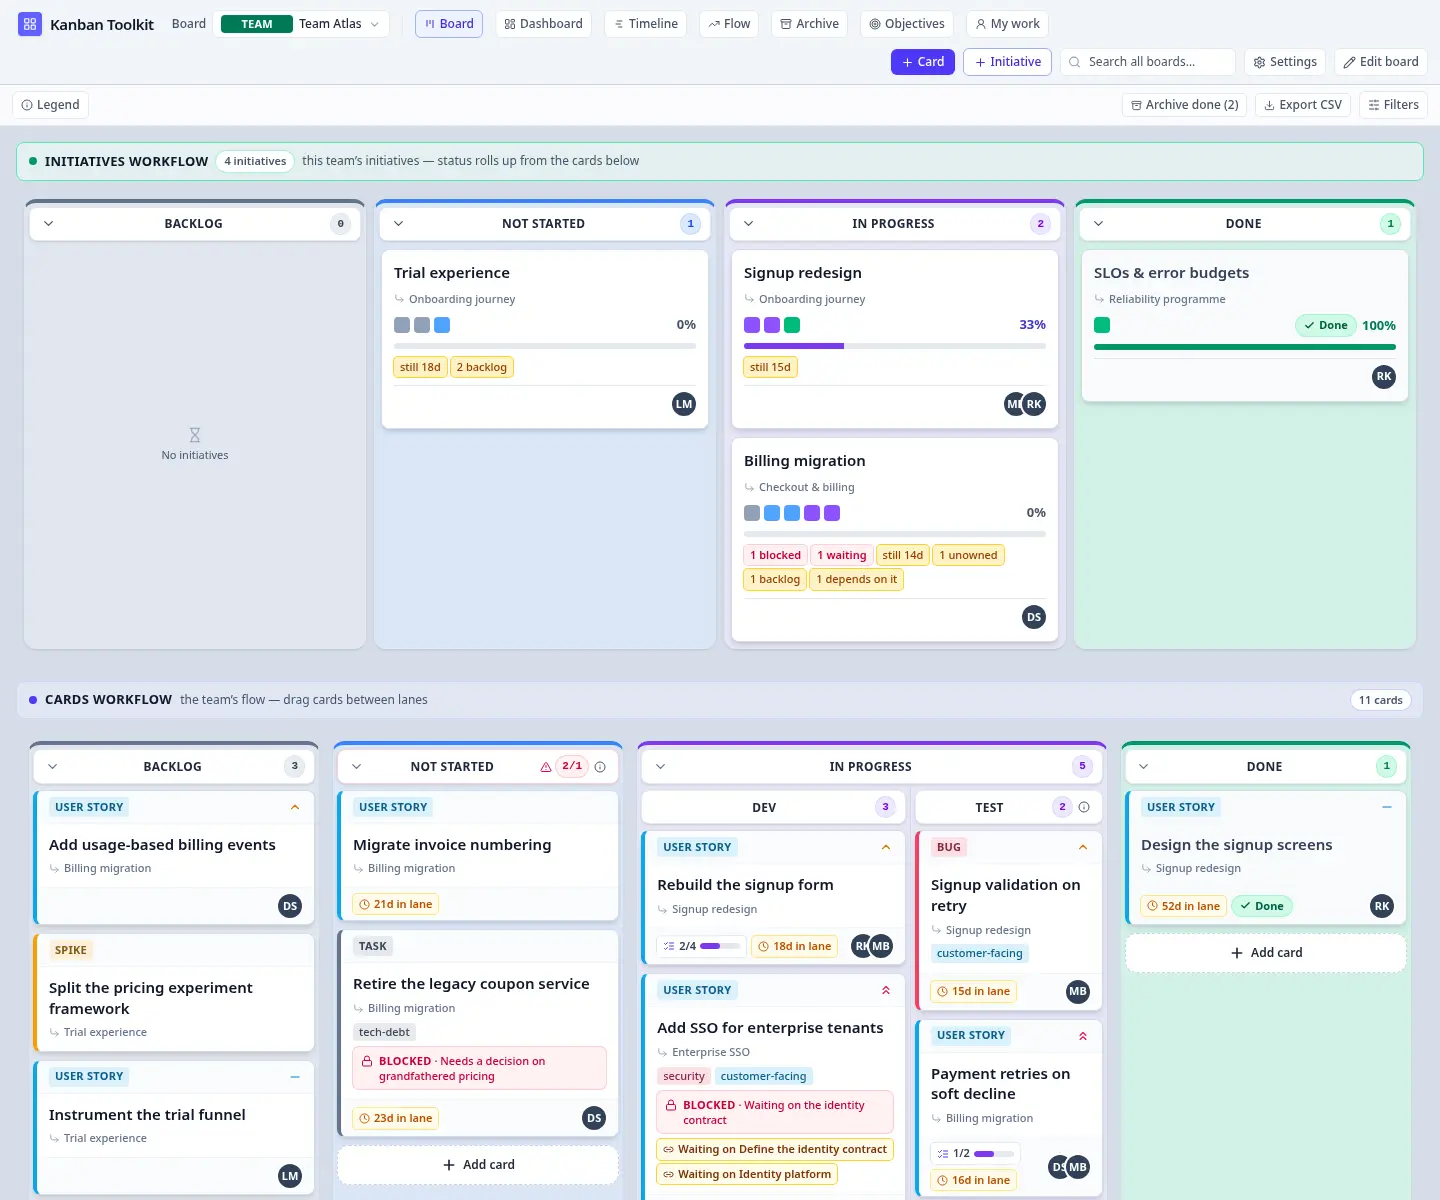Screen dimensions: 1440x1200
Task: Collapse the cards Not Started lane
Action: click(357, 767)
